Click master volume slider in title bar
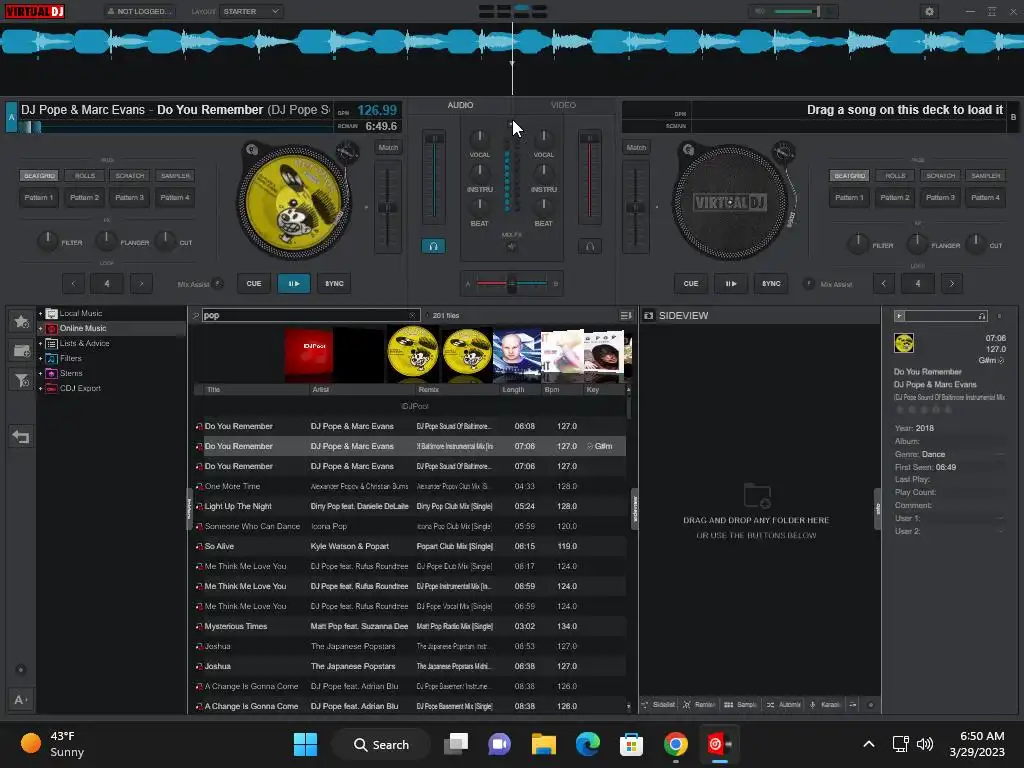 tap(795, 11)
